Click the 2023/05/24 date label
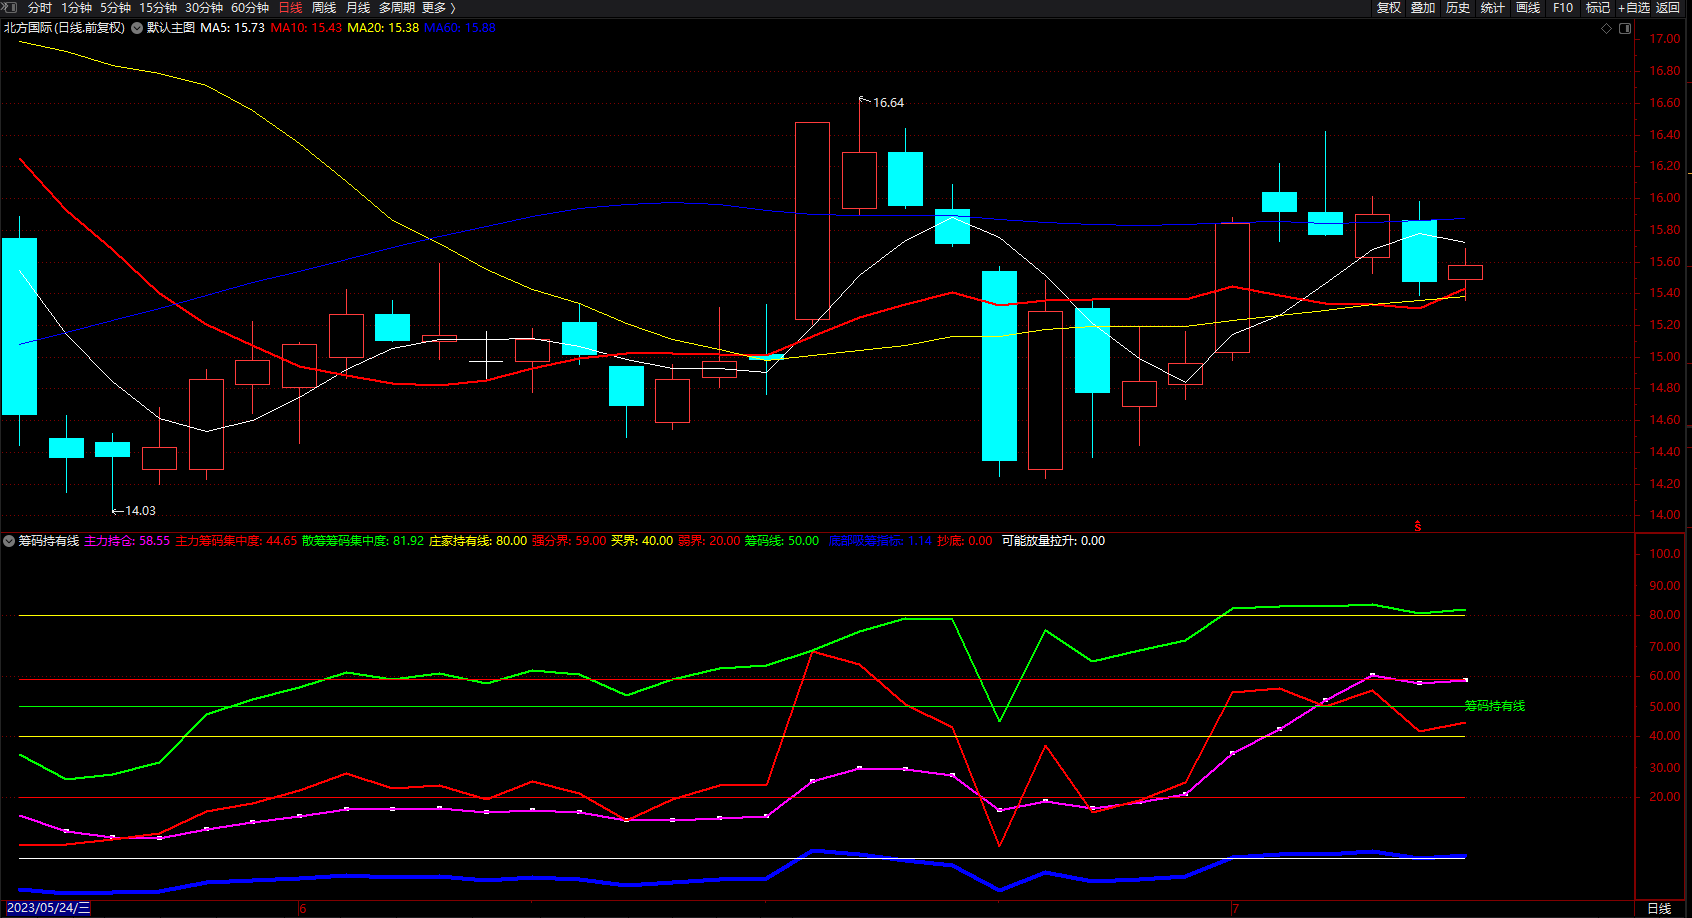1692x918 pixels. tap(48, 908)
